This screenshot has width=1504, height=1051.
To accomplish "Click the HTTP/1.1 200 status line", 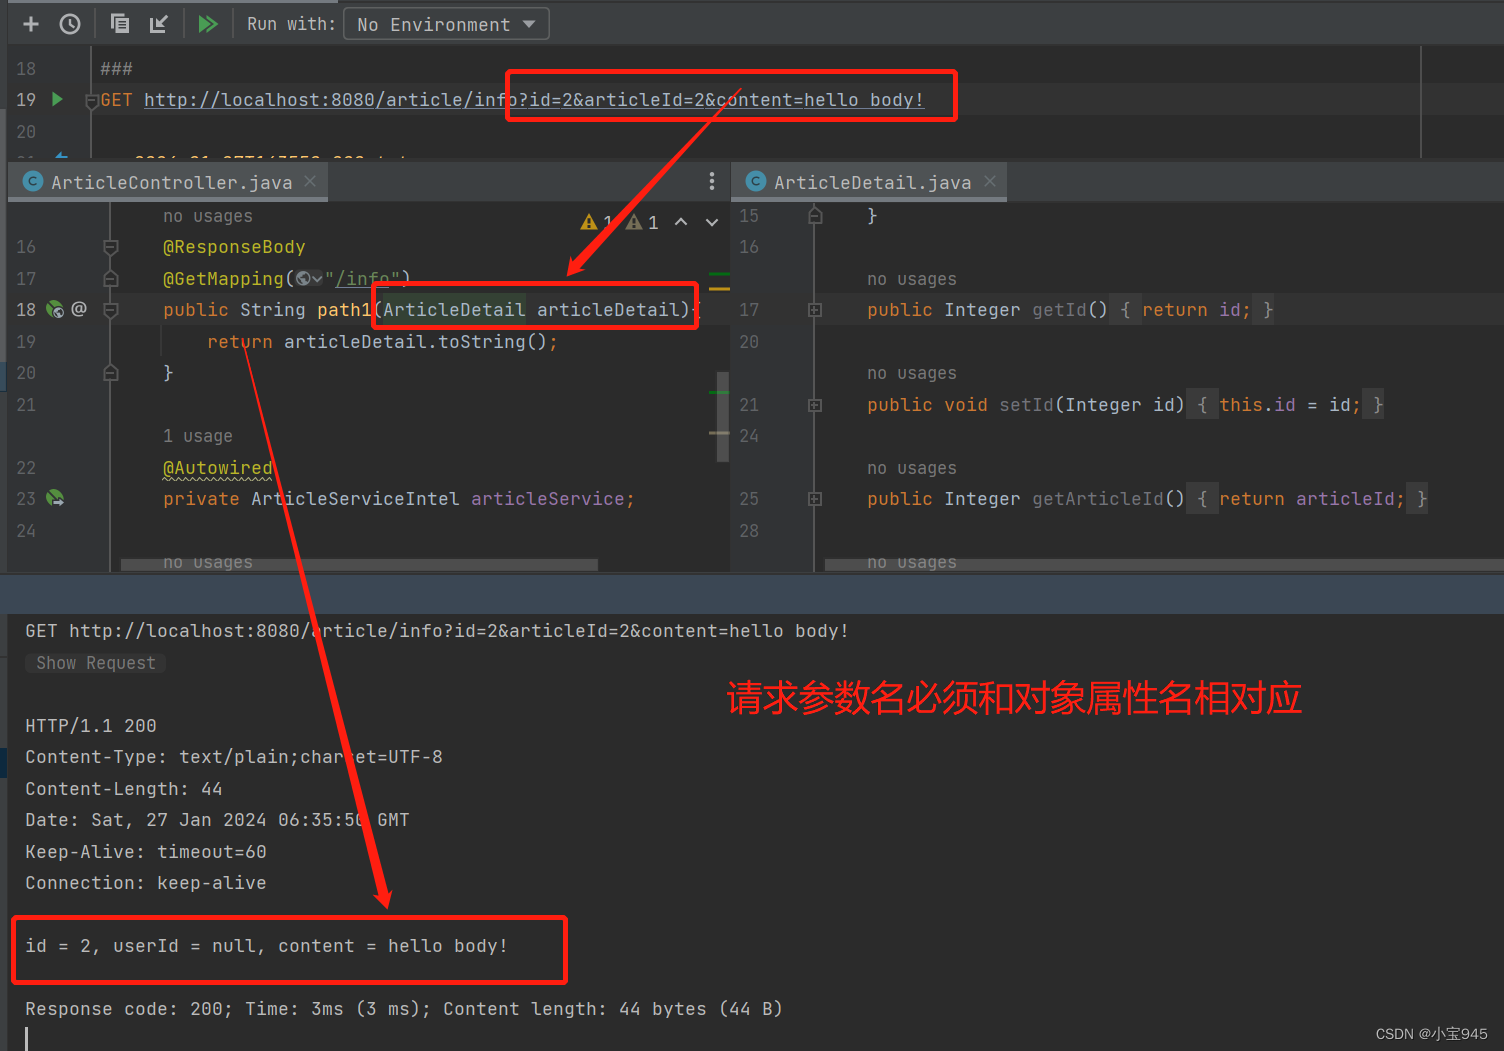I will pyautogui.click(x=91, y=726).
